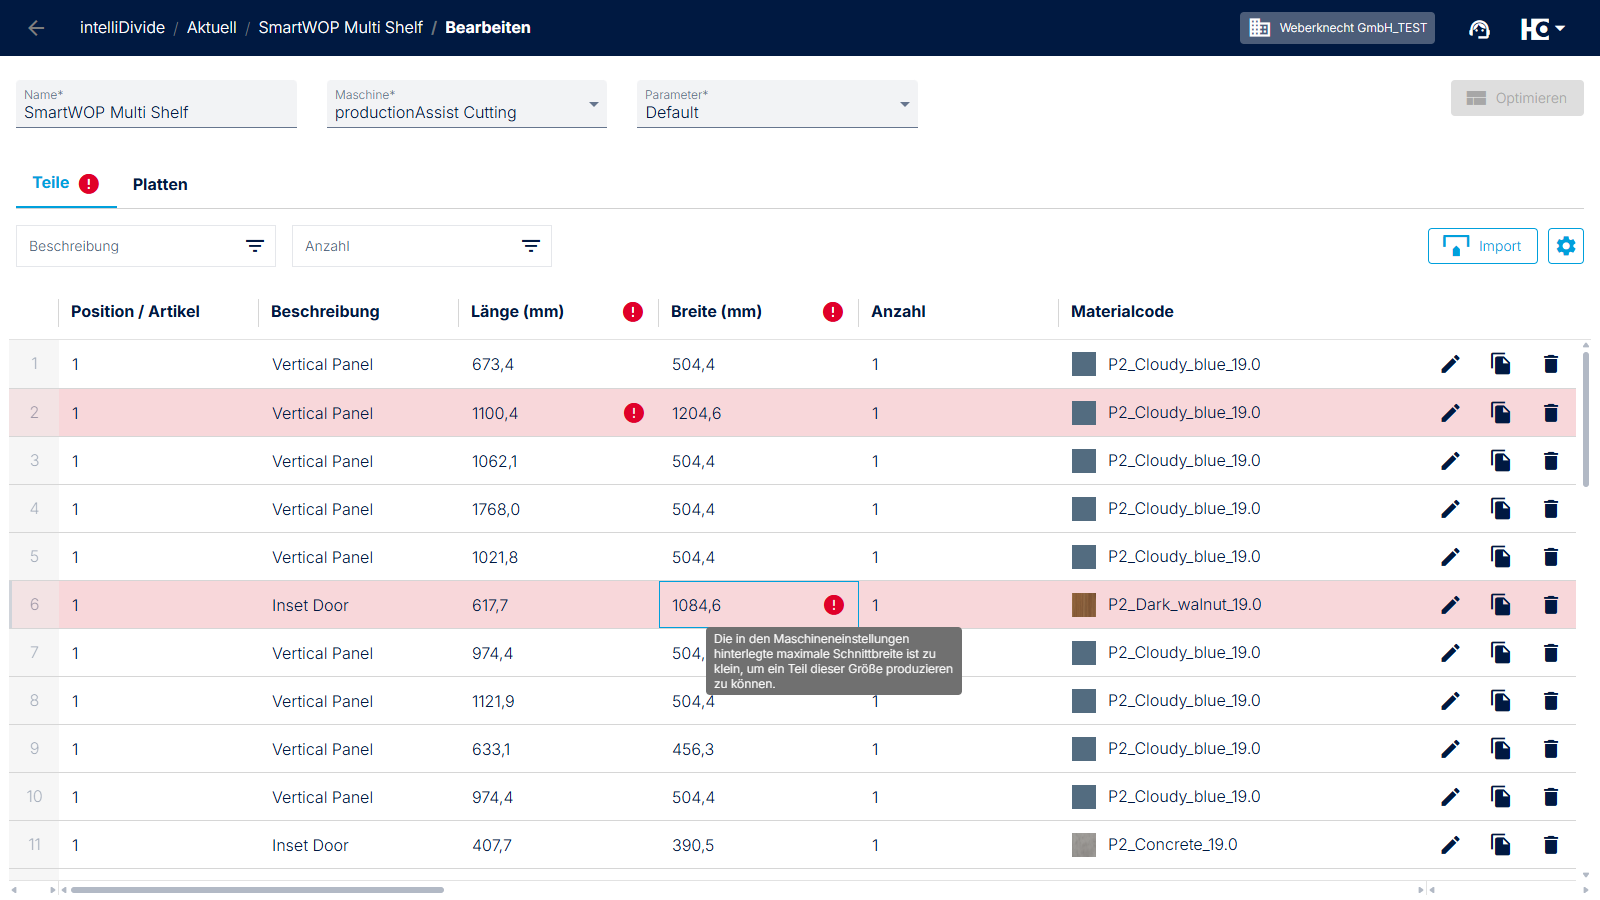Image resolution: width=1600 pixels, height=900 pixels.
Task: Click into the Name input field
Action: (x=156, y=112)
